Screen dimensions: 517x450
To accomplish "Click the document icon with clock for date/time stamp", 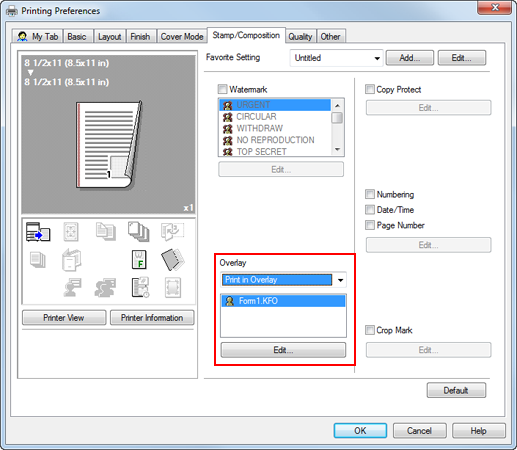I will tap(140, 287).
